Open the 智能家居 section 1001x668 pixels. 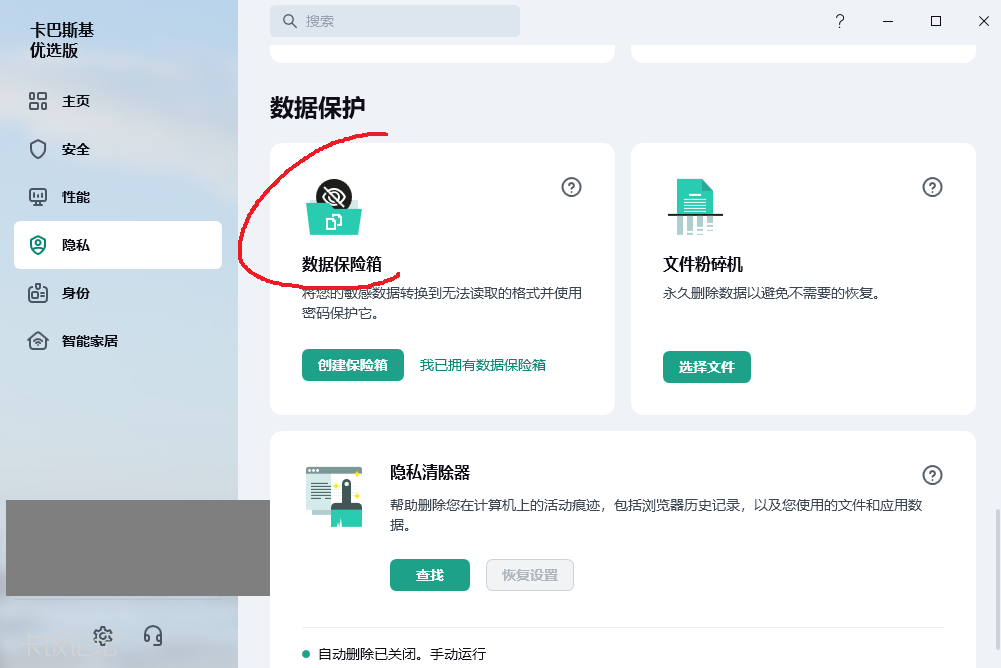coord(89,341)
